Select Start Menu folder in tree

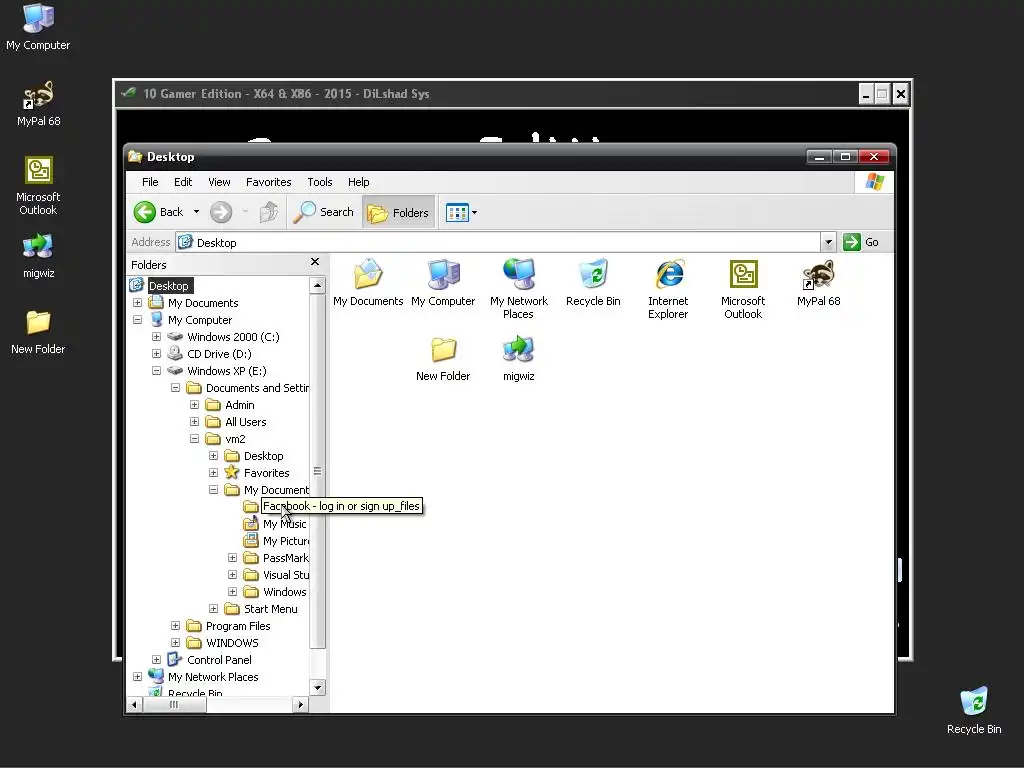(270, 609)
